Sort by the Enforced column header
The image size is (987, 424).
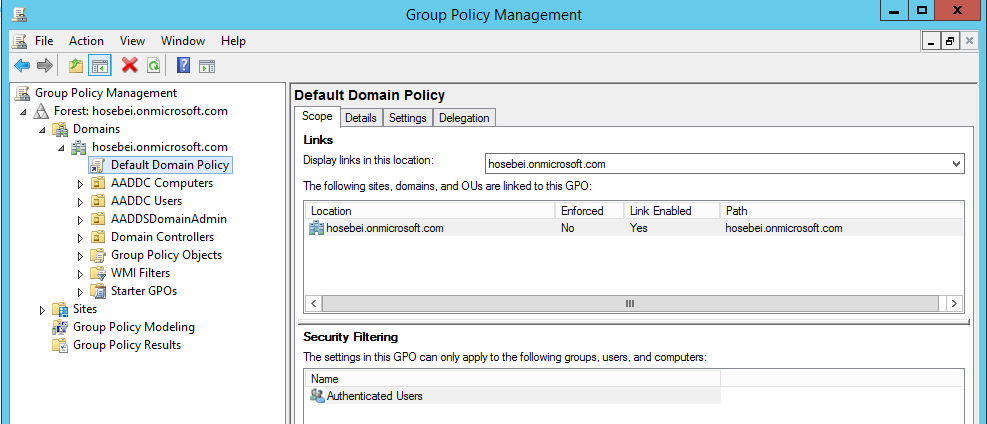click(x=589, y=211)
